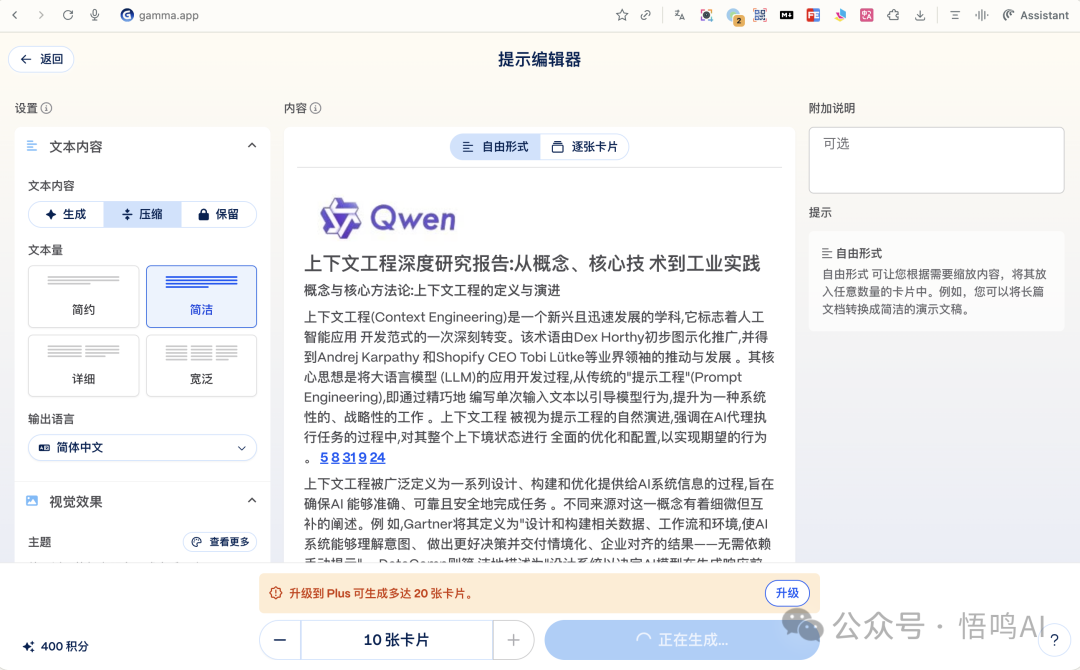This screenshot has height=670, width=1080.
Task: Select 保留 text content mode
Action: [218, 214]
